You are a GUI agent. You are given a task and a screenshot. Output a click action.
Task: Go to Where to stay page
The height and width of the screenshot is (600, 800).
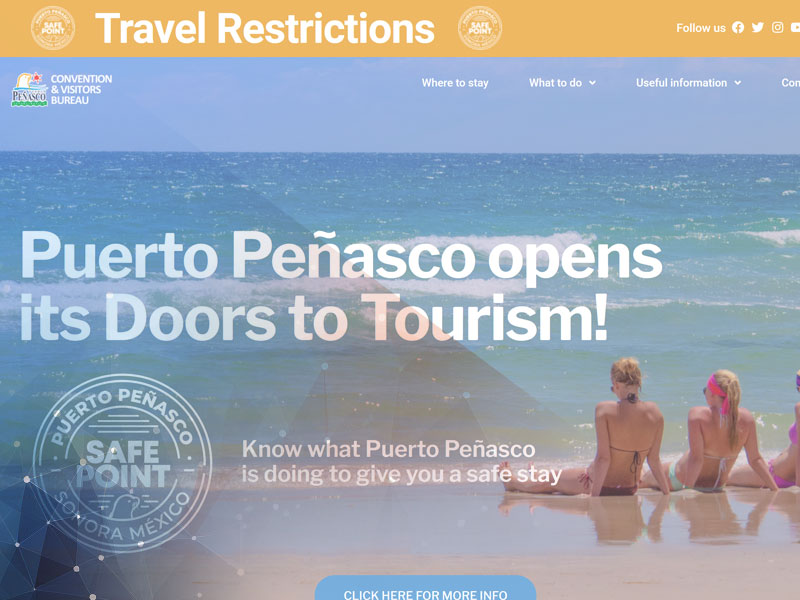(455, 83)
